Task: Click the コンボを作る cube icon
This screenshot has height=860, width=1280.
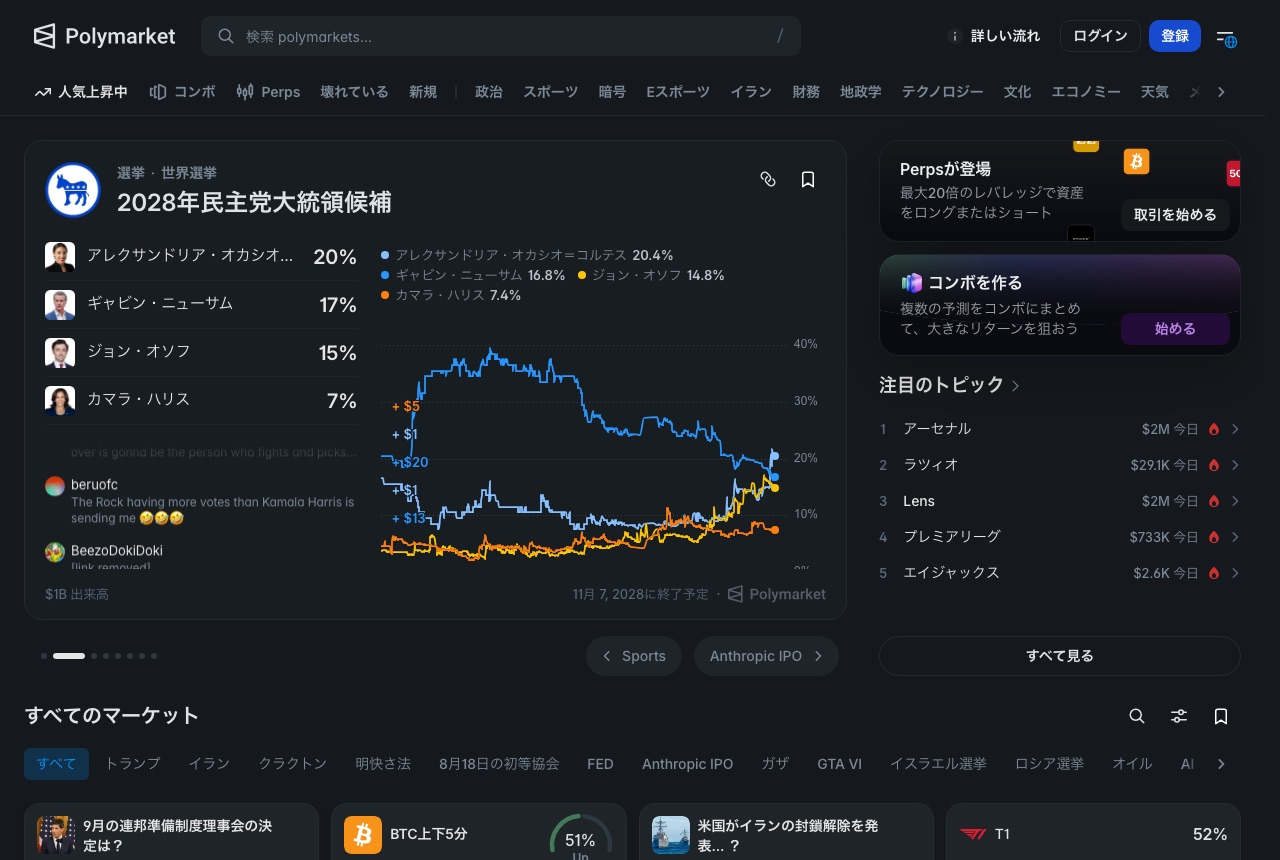Action: coord(911,283)
